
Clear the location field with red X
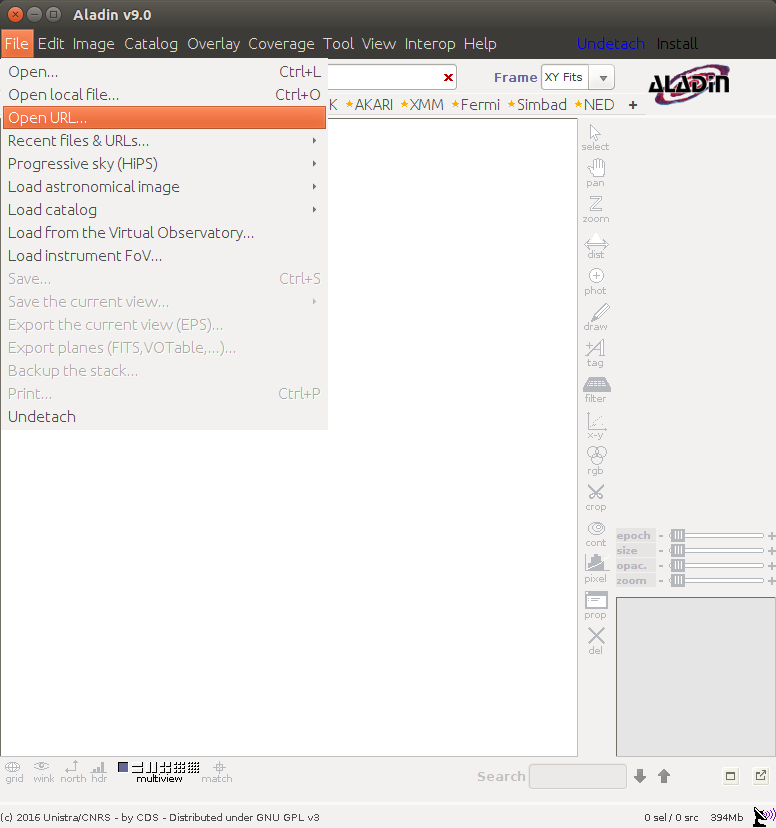448,78
